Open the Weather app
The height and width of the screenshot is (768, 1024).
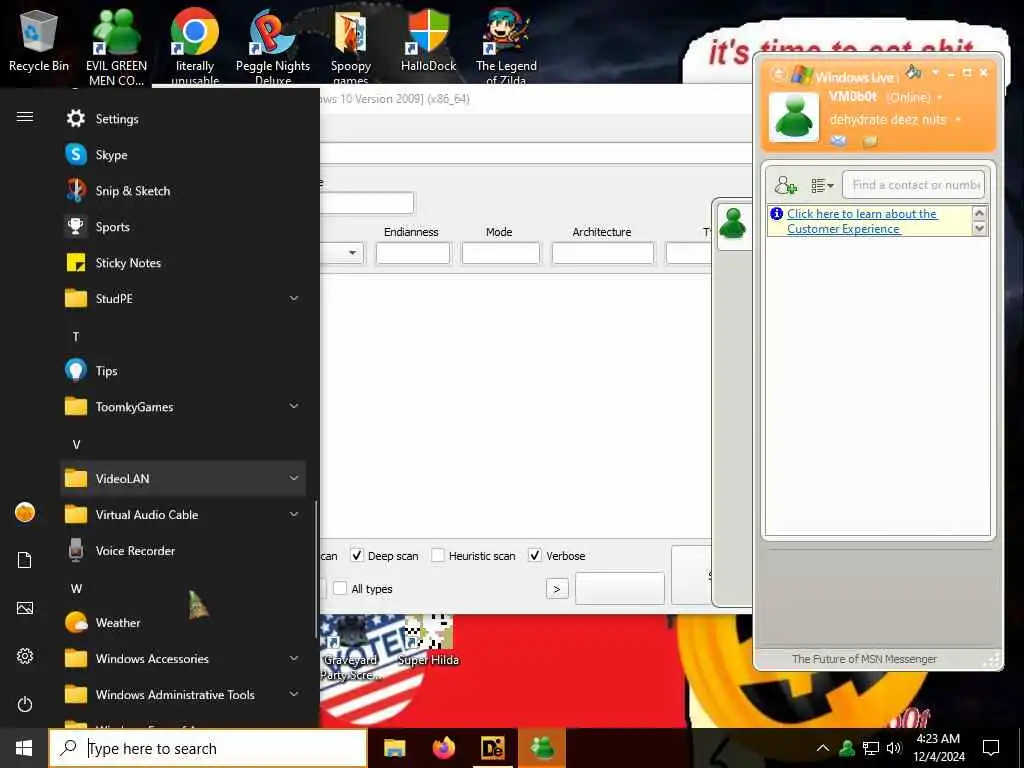[x=183, y=622]
